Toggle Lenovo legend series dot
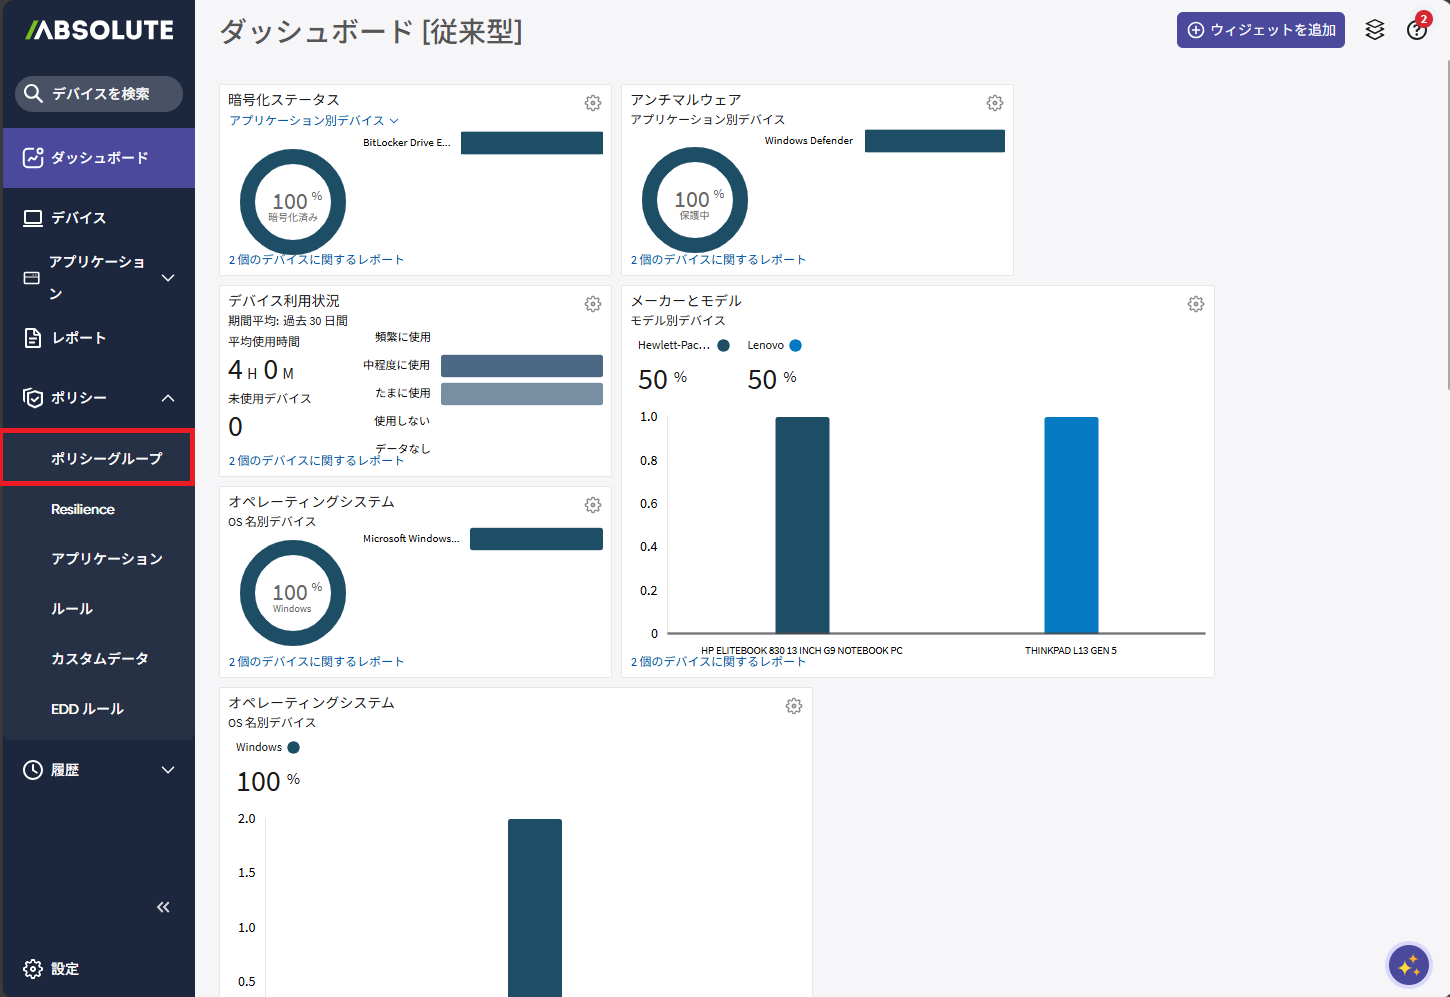Viewport: 1450px width, 997px height. [796, 346]
